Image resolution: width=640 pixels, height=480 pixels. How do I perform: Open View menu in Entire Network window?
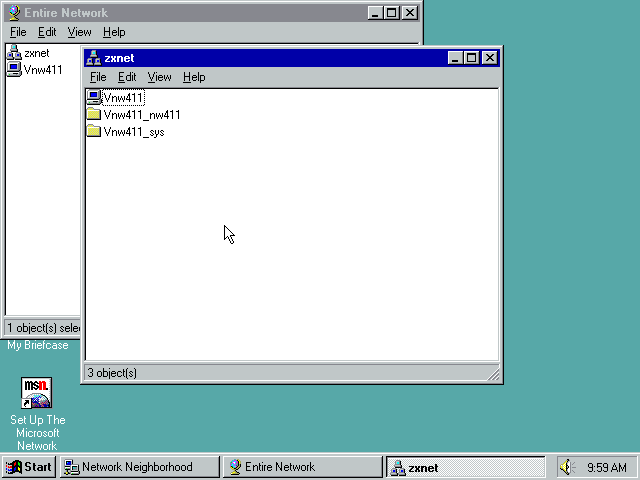pos(79,32)
